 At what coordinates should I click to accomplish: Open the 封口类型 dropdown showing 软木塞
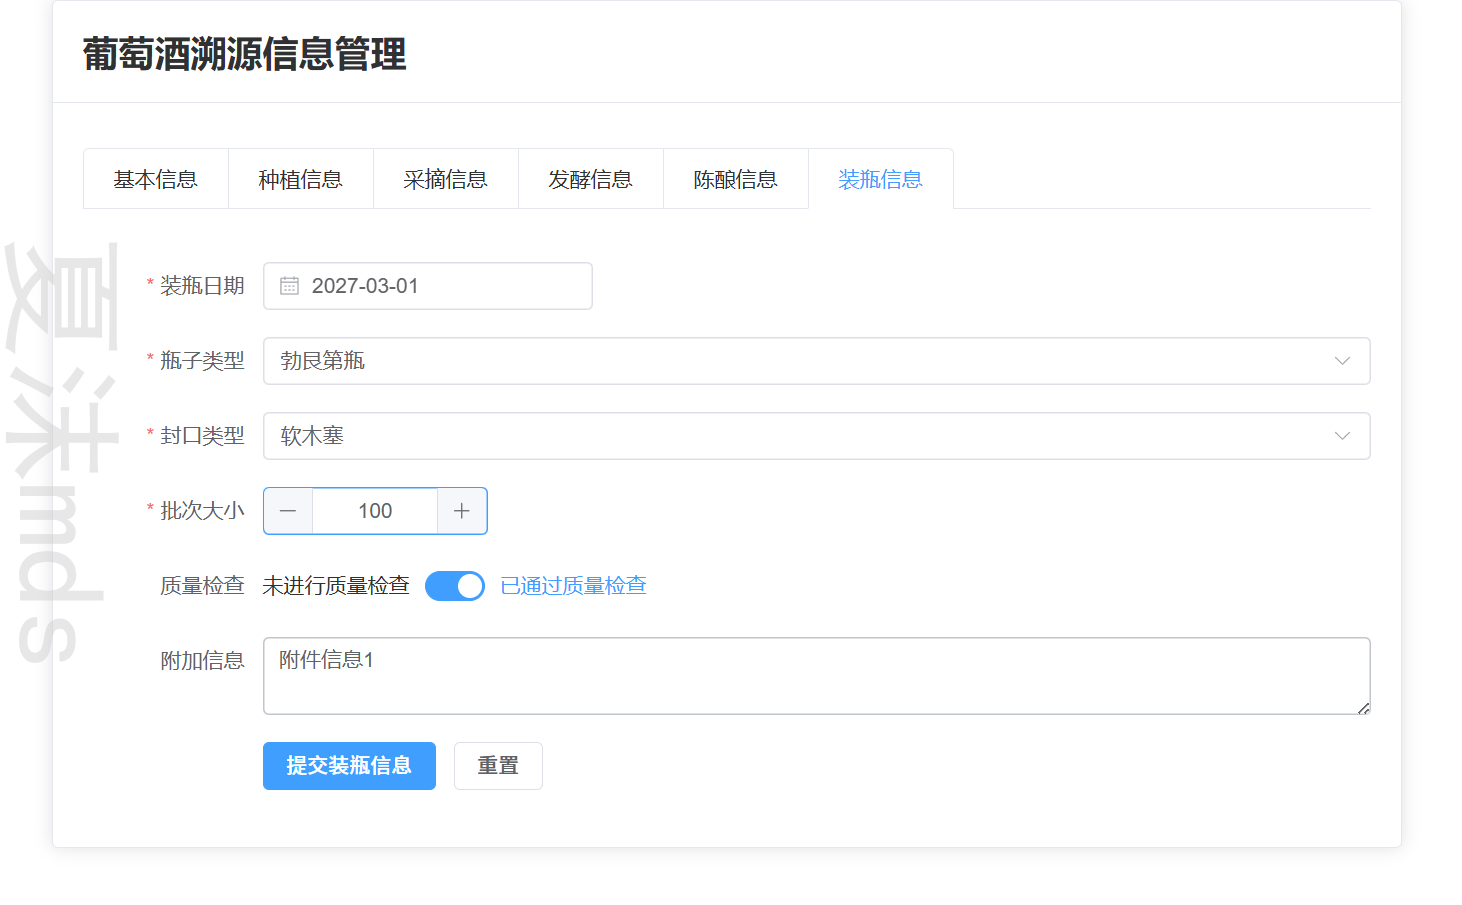[x=816, y=436]
